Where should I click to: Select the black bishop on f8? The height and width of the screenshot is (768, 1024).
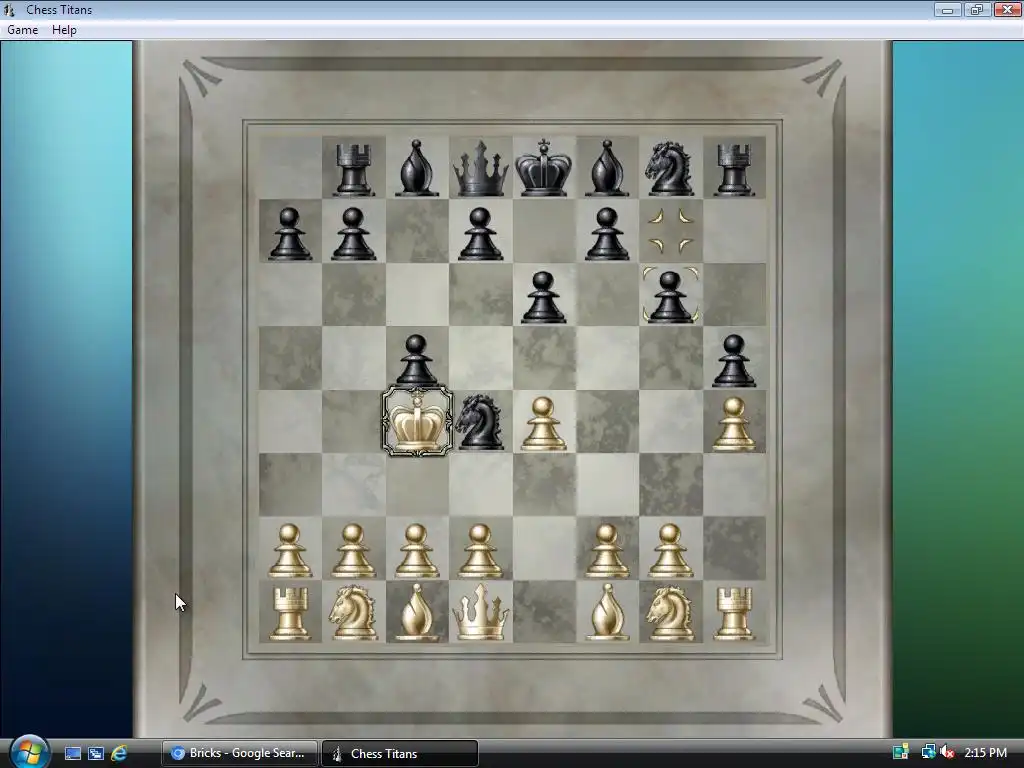click(x=607, y=168)
